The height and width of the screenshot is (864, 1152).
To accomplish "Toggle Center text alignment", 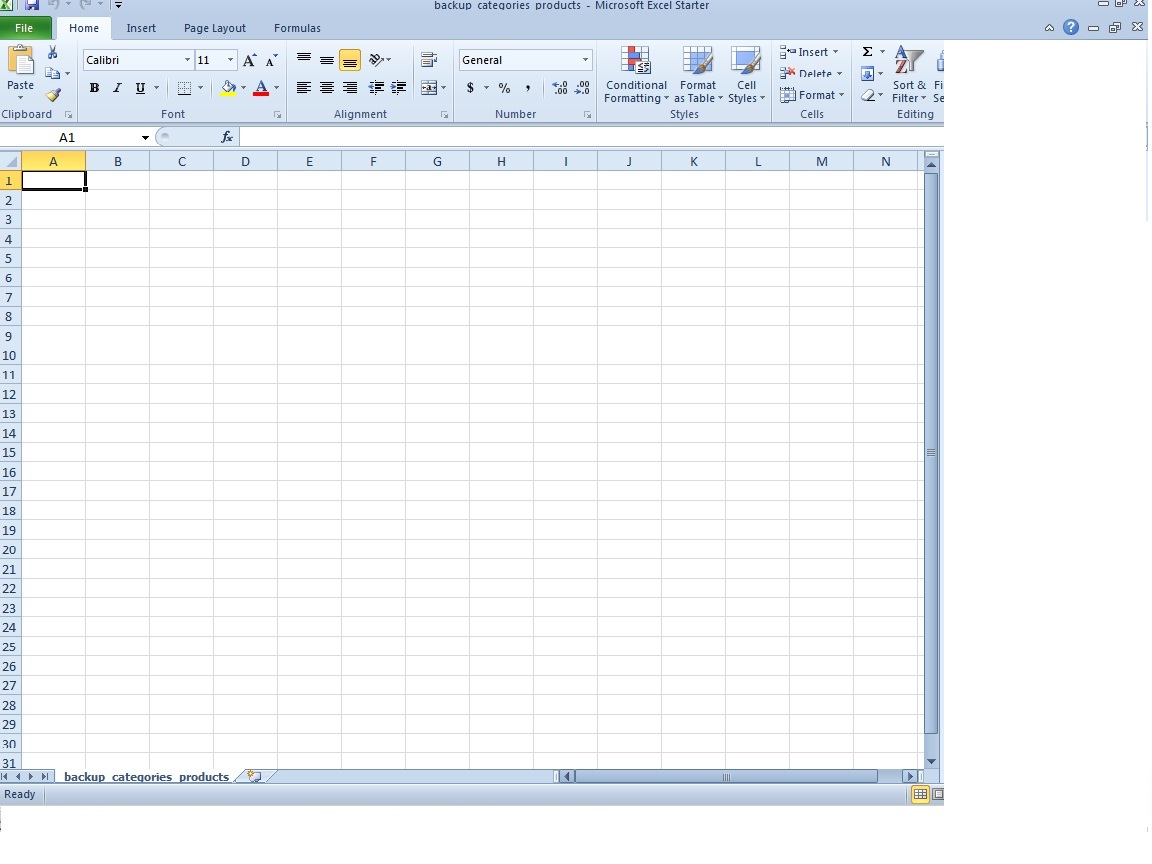I will click(326, 88).
